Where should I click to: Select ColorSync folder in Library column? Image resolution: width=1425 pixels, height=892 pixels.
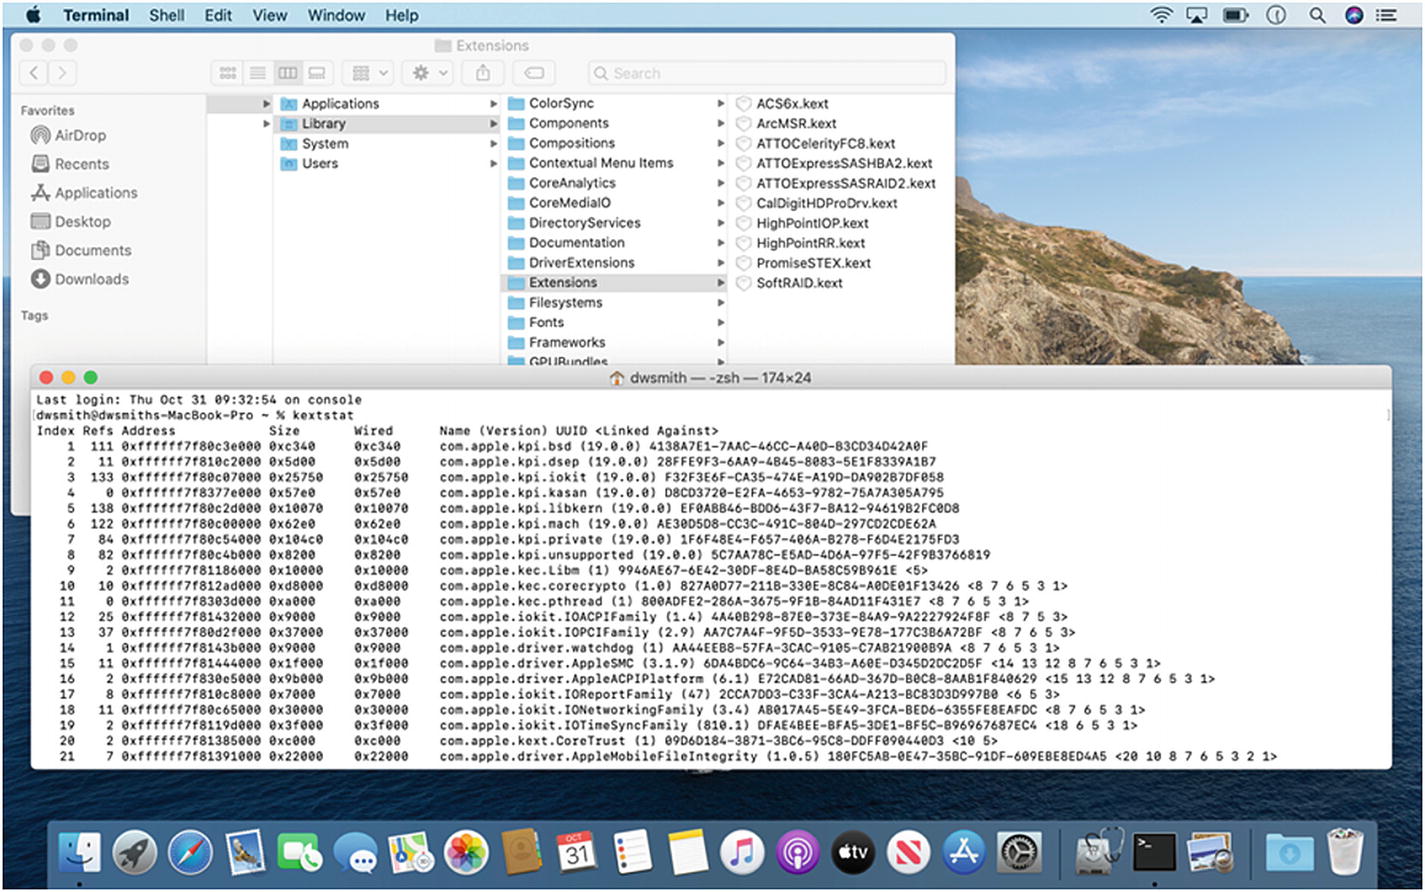[615, 103]
